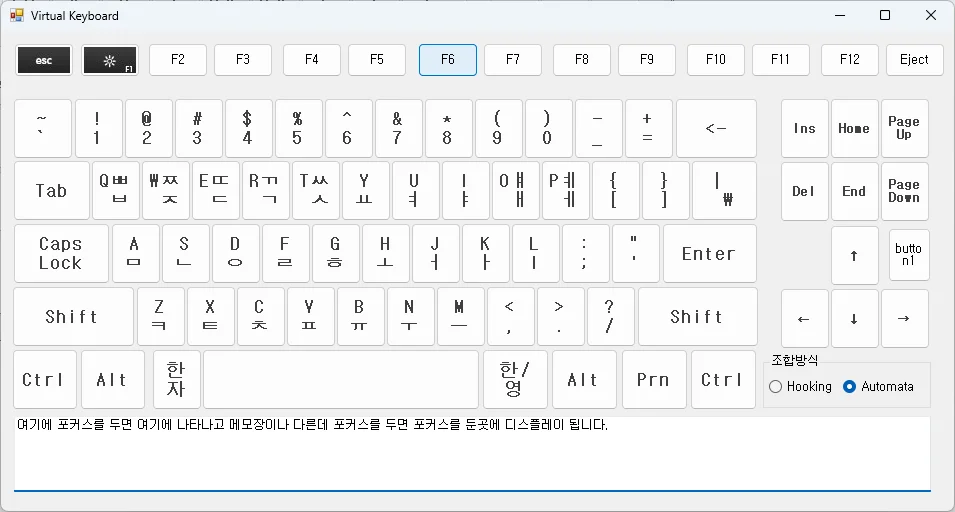Click the Z ㅋ key
Screen dimensions: 955x512
tap(161, 317)
